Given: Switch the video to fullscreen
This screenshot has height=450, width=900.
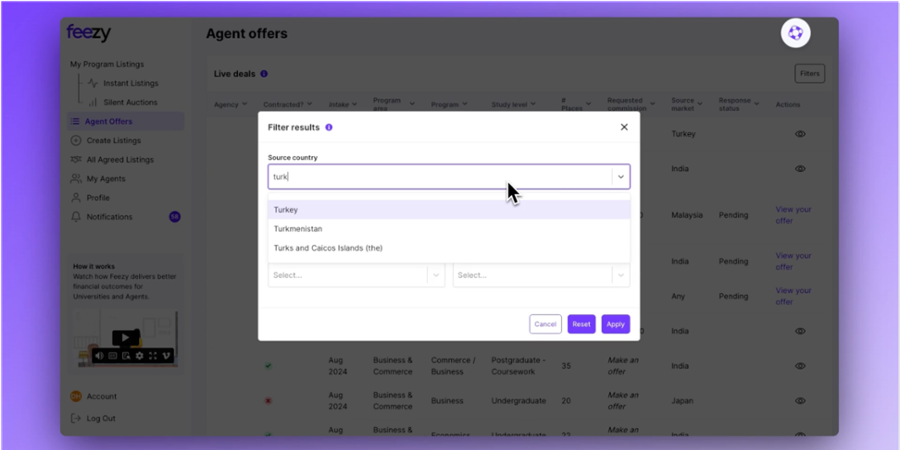Looking at the screenshot, I should pos(153,356).
